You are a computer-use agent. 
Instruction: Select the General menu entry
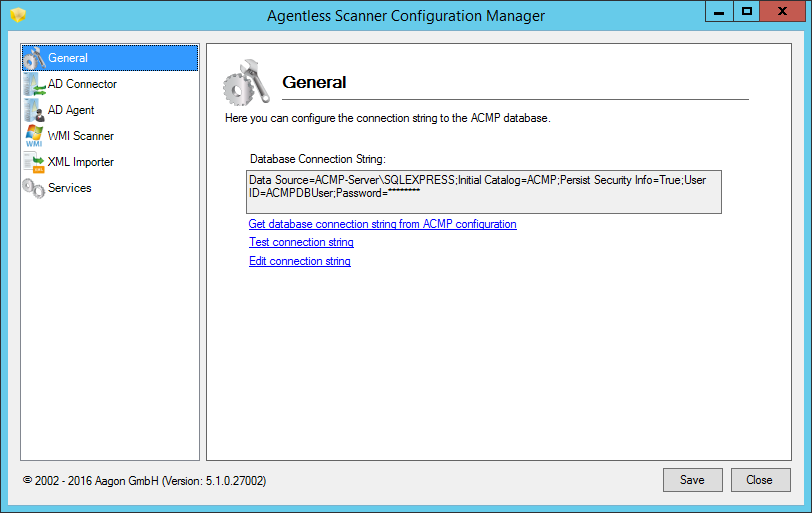pos(110,58)
